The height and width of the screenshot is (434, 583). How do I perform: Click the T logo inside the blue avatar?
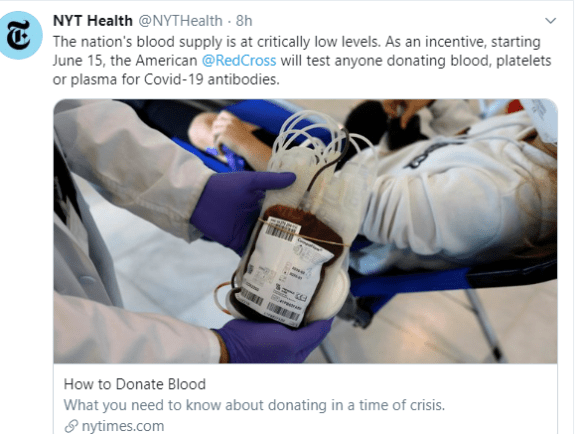pyautogui.click(x=19, y=36)
